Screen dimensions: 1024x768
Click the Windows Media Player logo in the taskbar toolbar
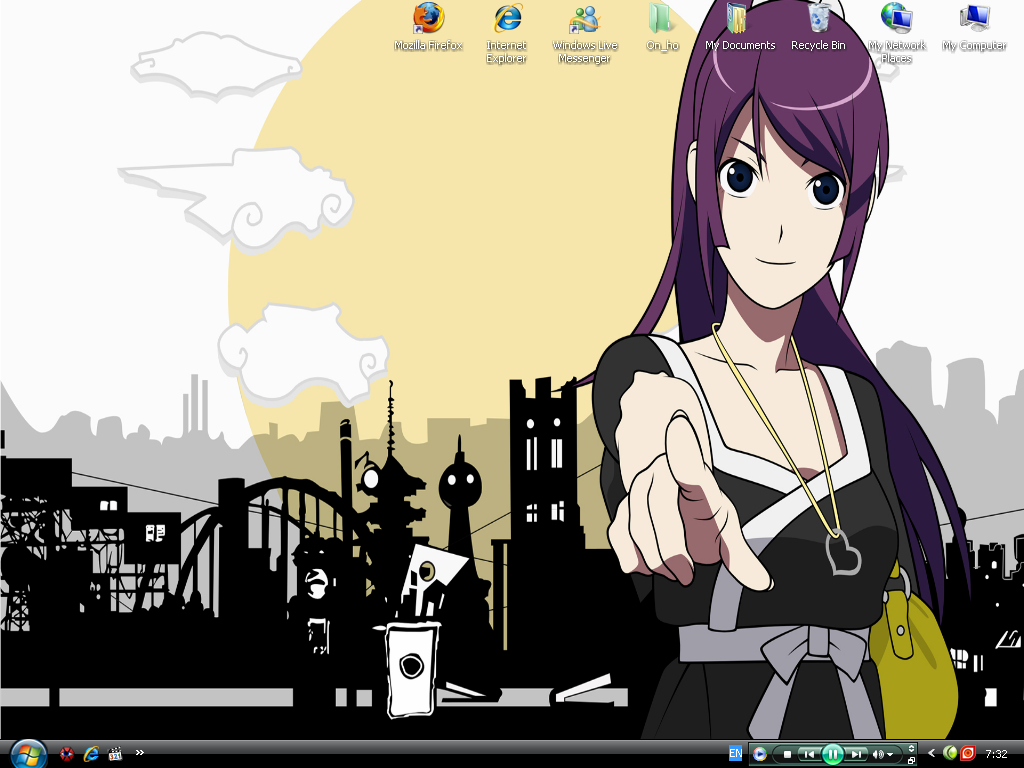760,754
